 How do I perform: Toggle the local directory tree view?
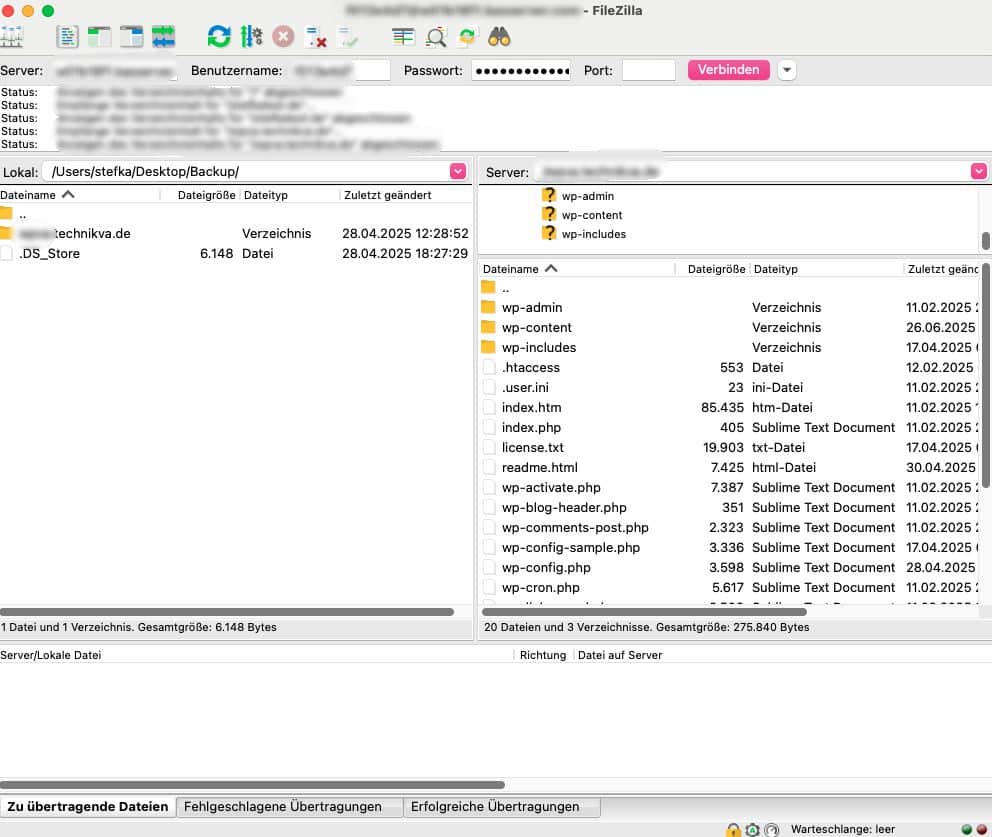pos(99,38)
